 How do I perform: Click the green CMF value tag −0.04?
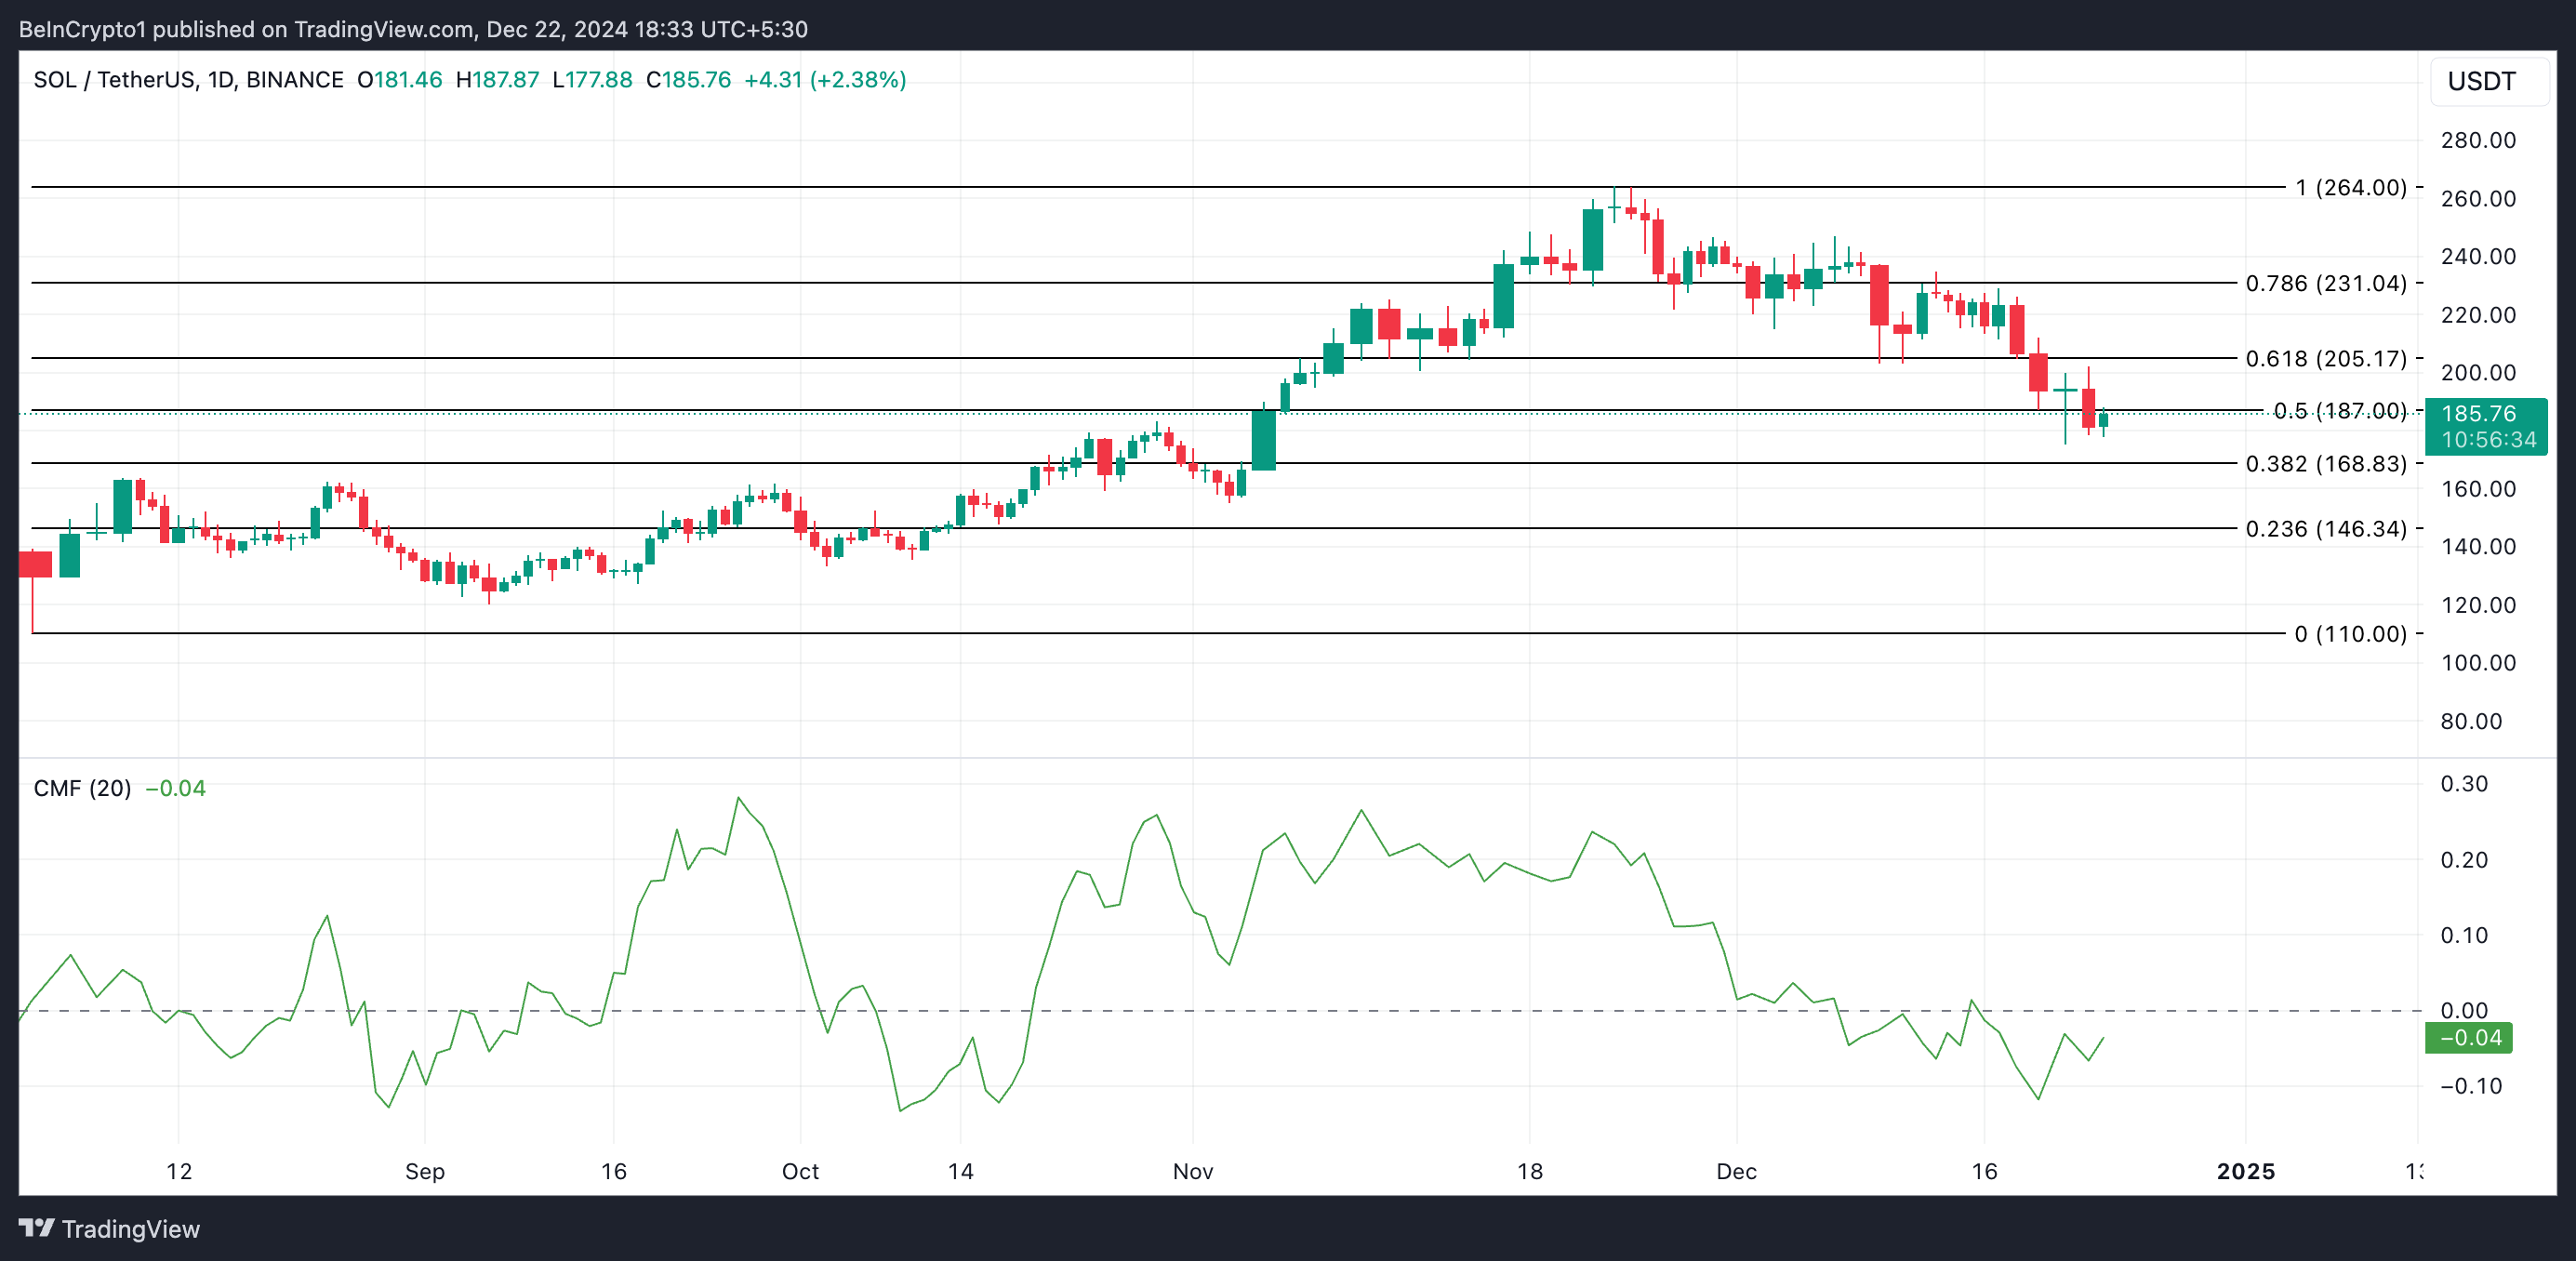[2469, 1038]
